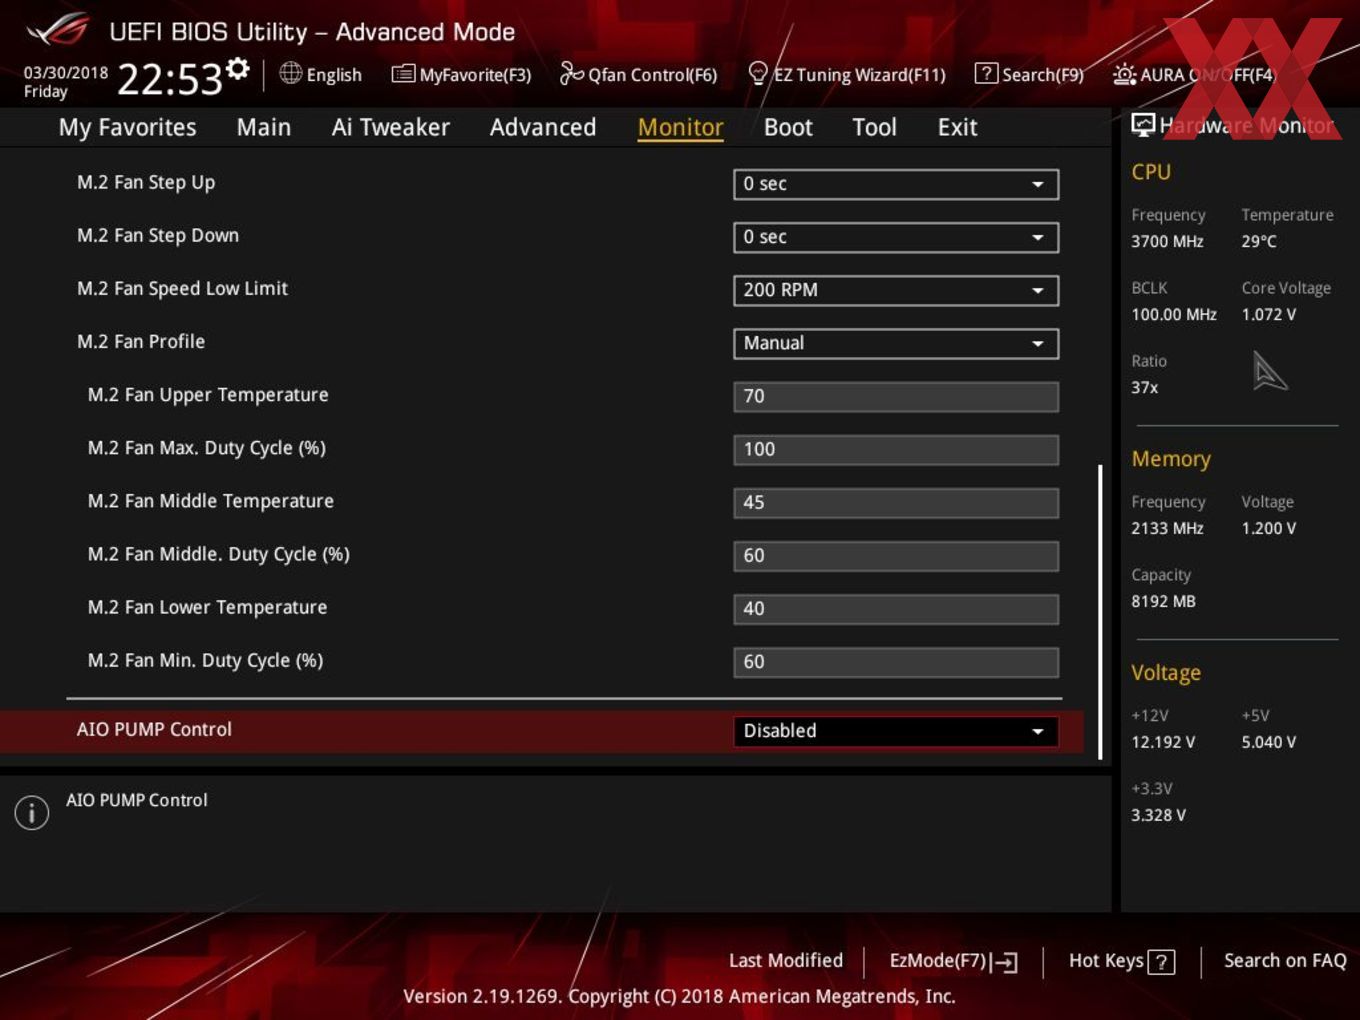Edit M.2 Fan Upper Temperature field

pyautogui.click(x=896, y=396)
